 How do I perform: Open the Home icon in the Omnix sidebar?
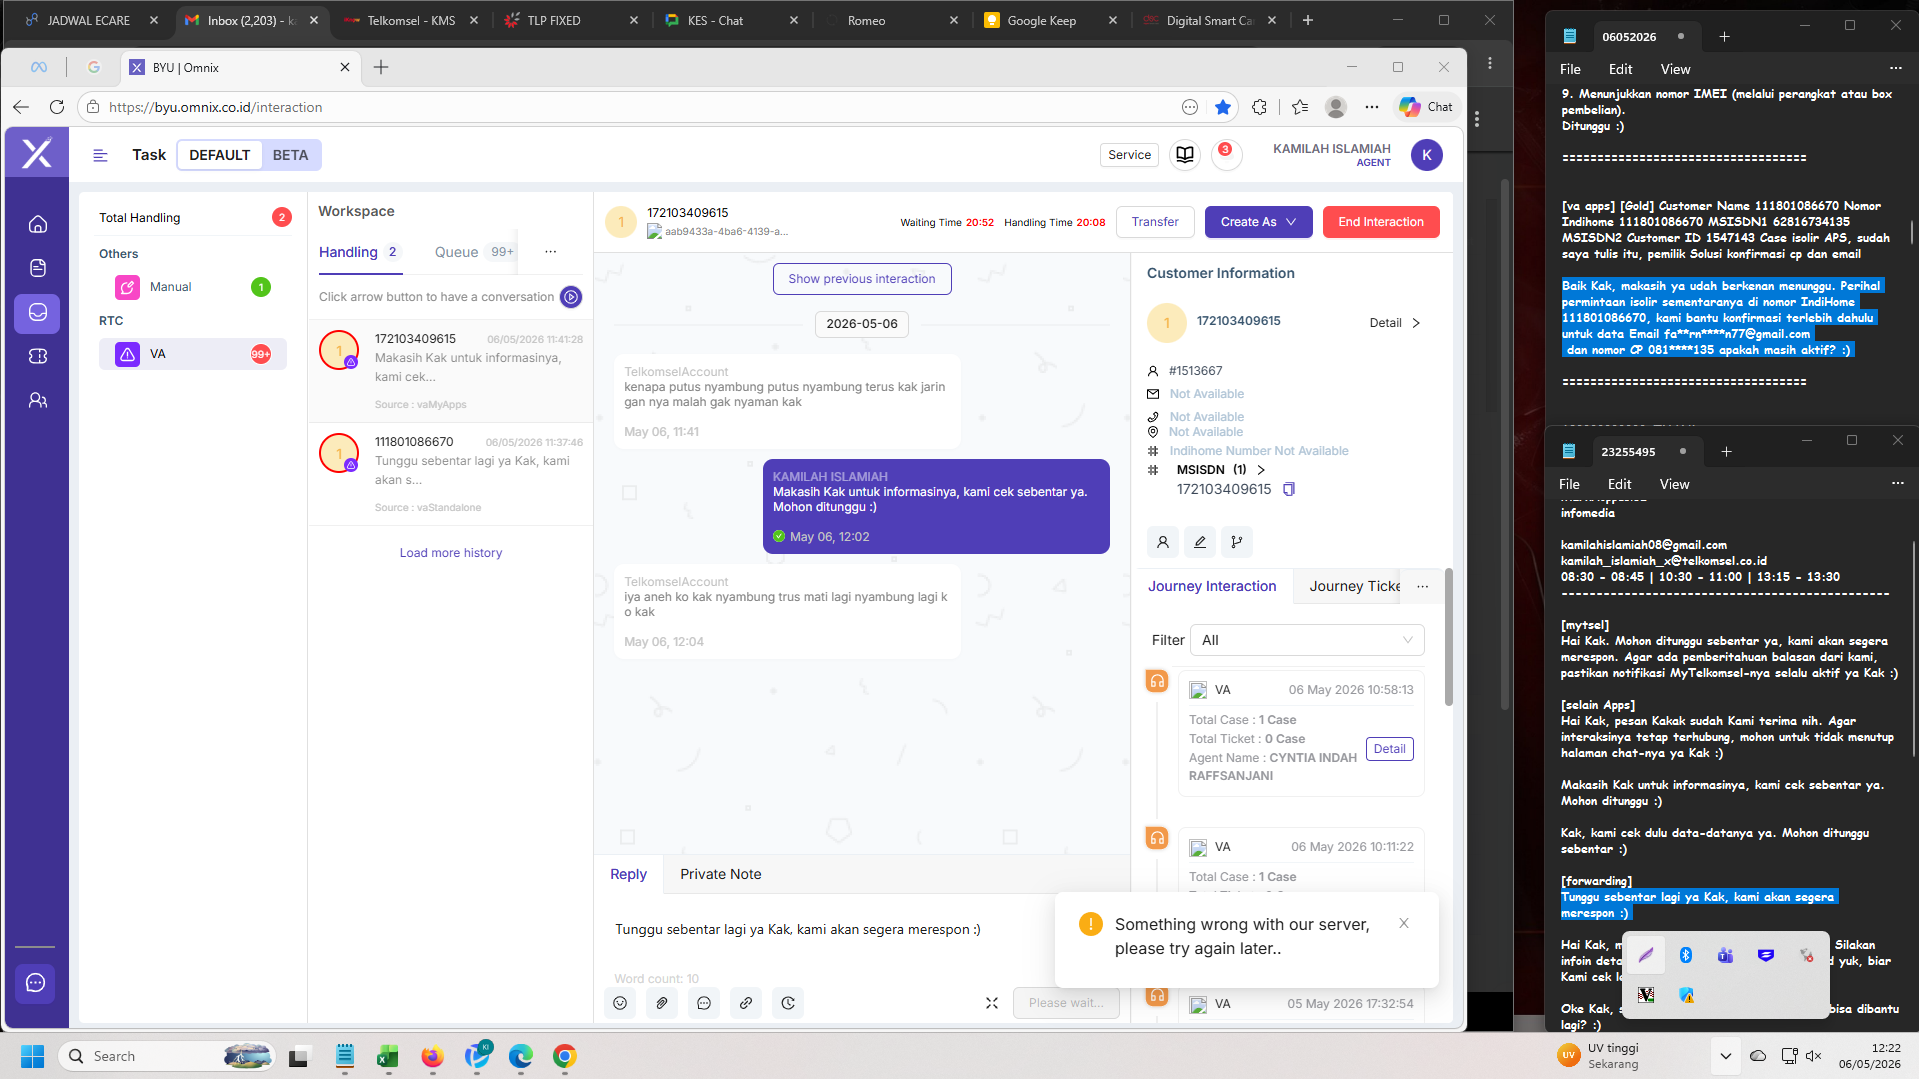tap(38, 224)
